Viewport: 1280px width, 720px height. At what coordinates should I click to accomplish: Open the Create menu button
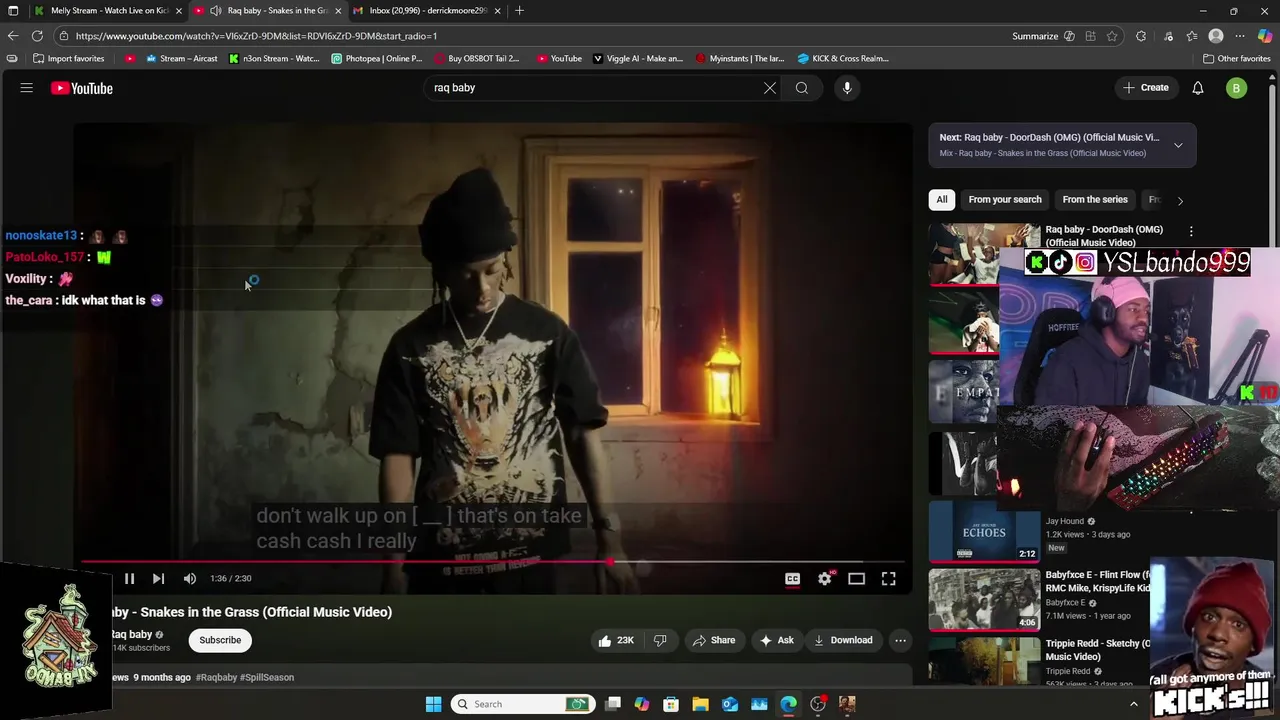[x=1146, y=88]
